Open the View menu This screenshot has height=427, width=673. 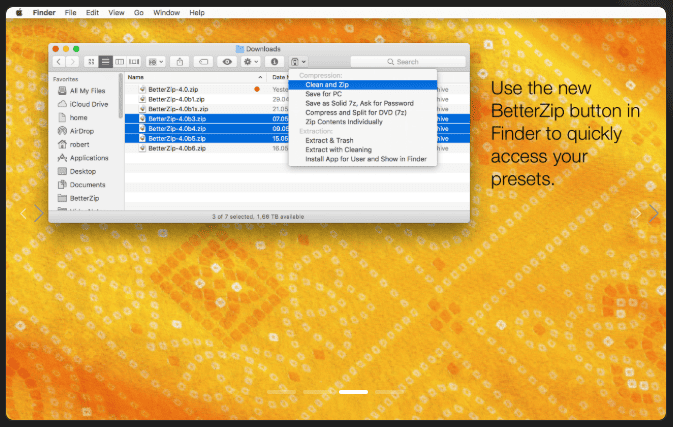pyautogui.click(x=116, y=12)
